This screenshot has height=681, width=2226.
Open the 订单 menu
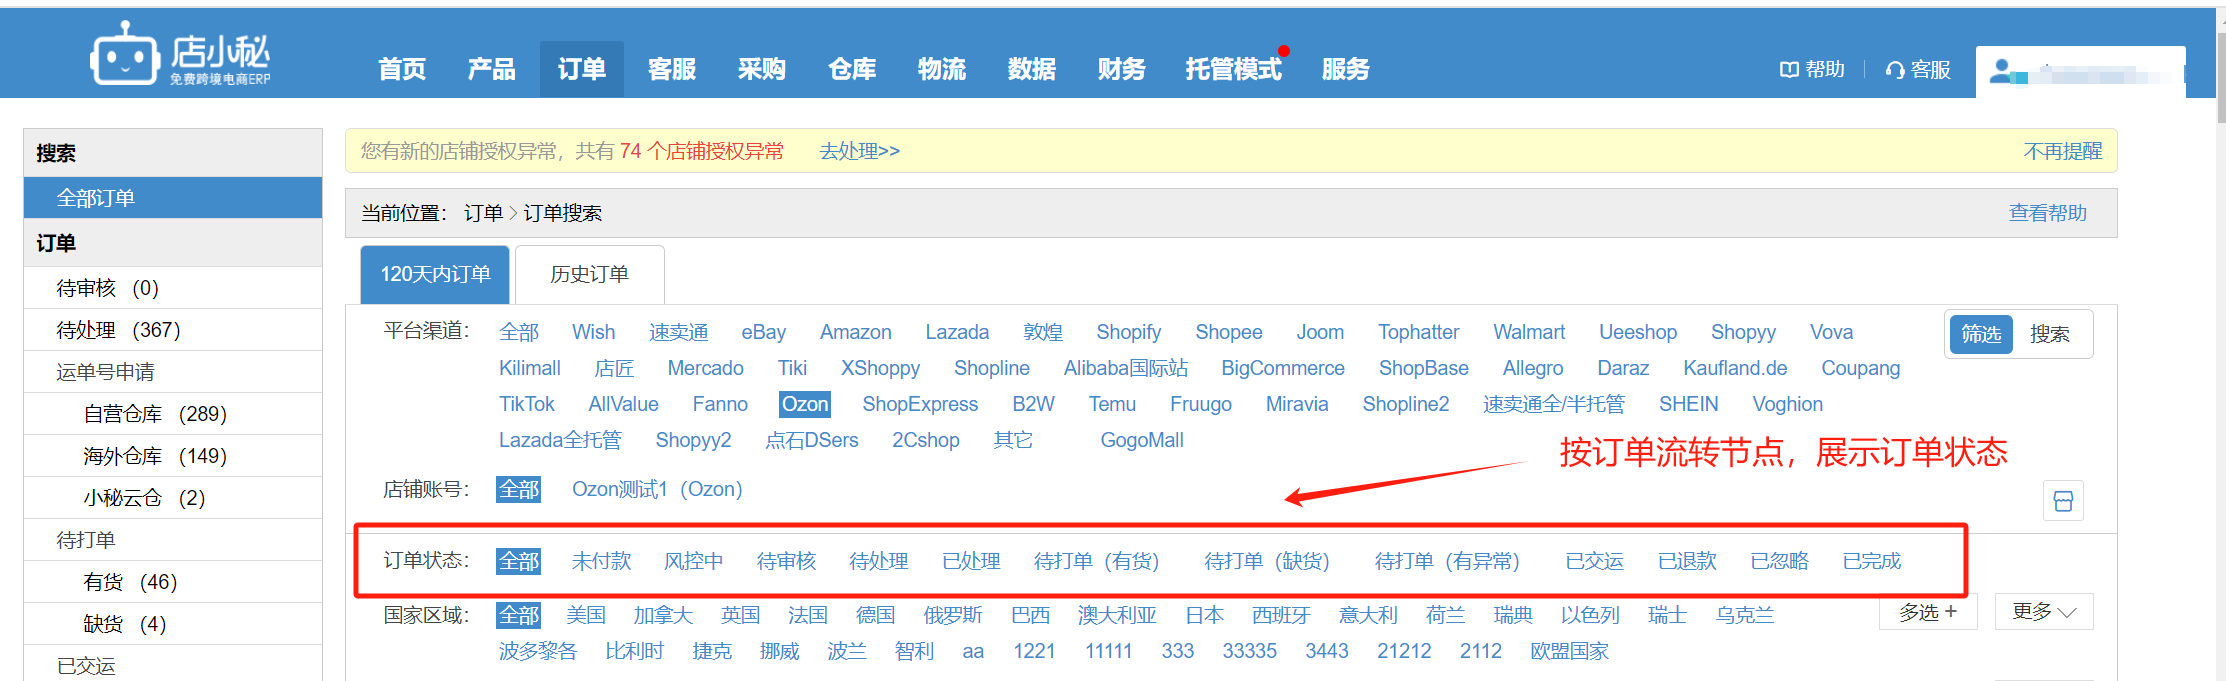[582, 69]
